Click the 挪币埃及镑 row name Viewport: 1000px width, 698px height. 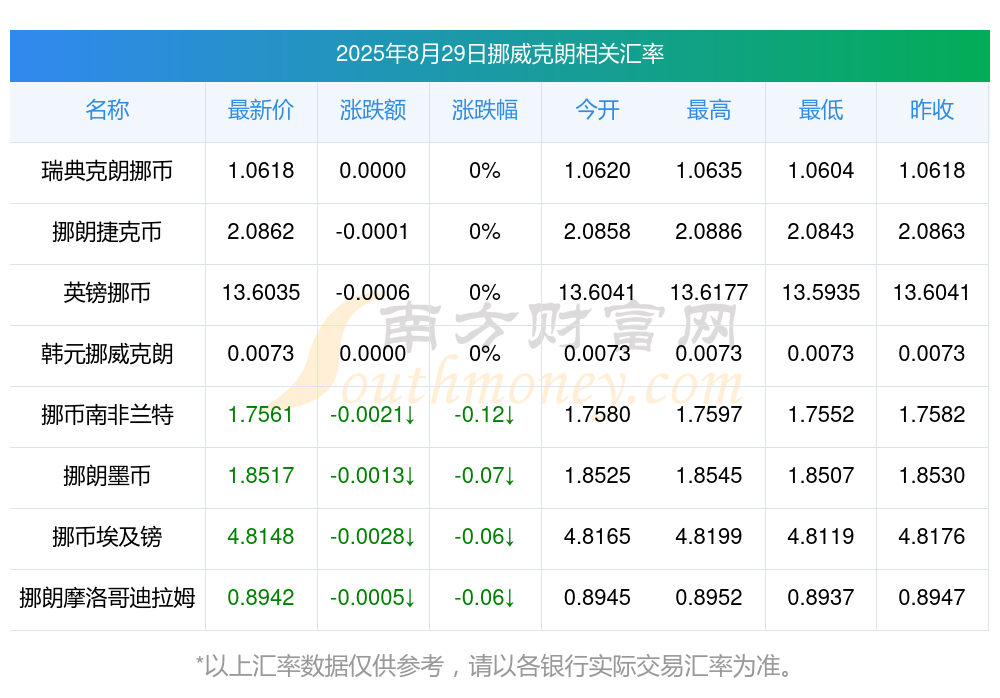107,537
